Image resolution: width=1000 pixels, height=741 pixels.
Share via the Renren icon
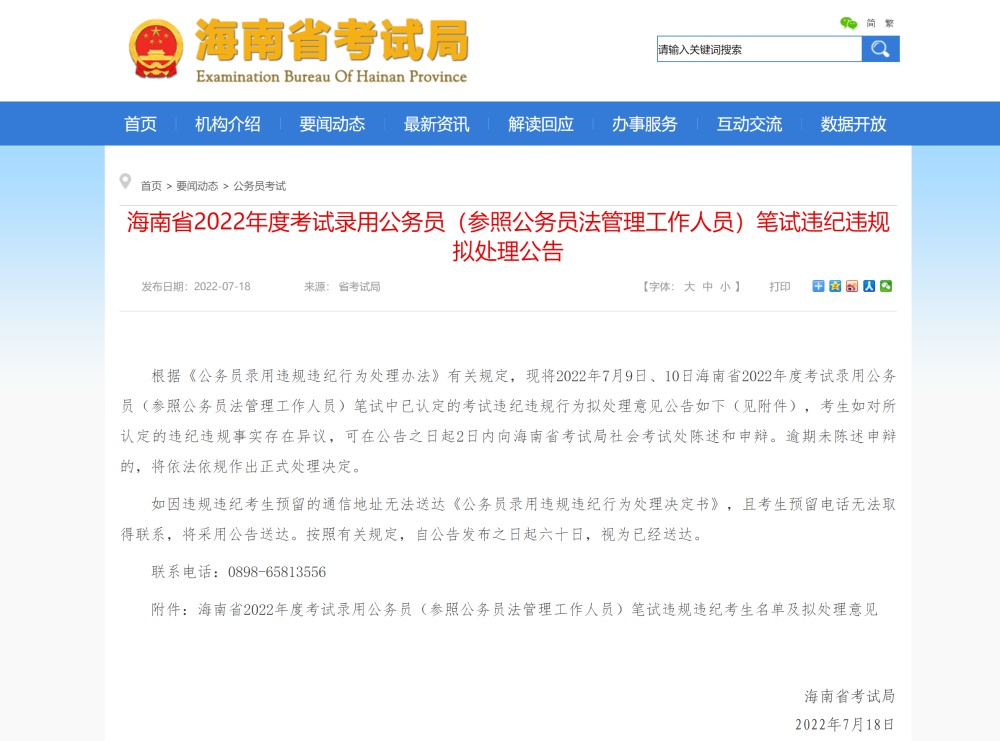869,286
